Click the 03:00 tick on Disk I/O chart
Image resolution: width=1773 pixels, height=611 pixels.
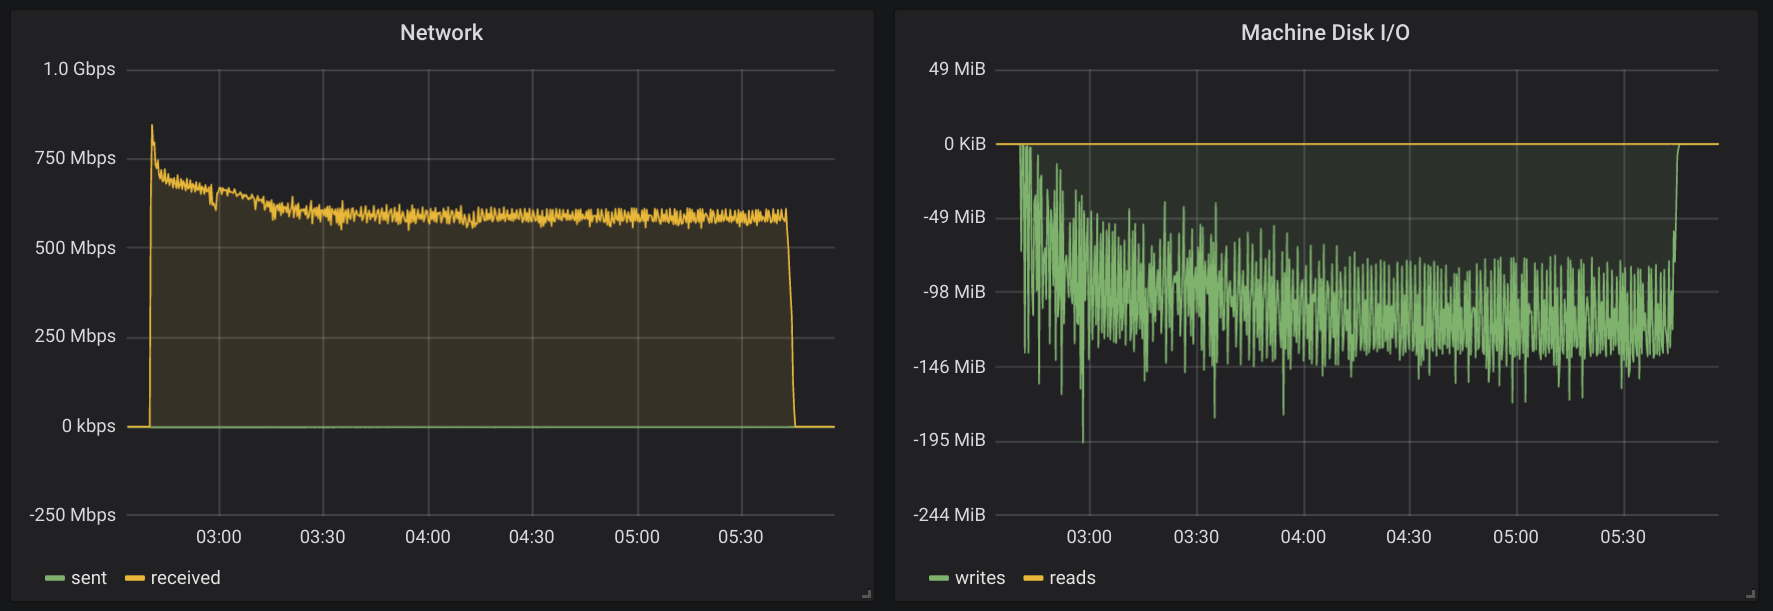(1089, 537)
